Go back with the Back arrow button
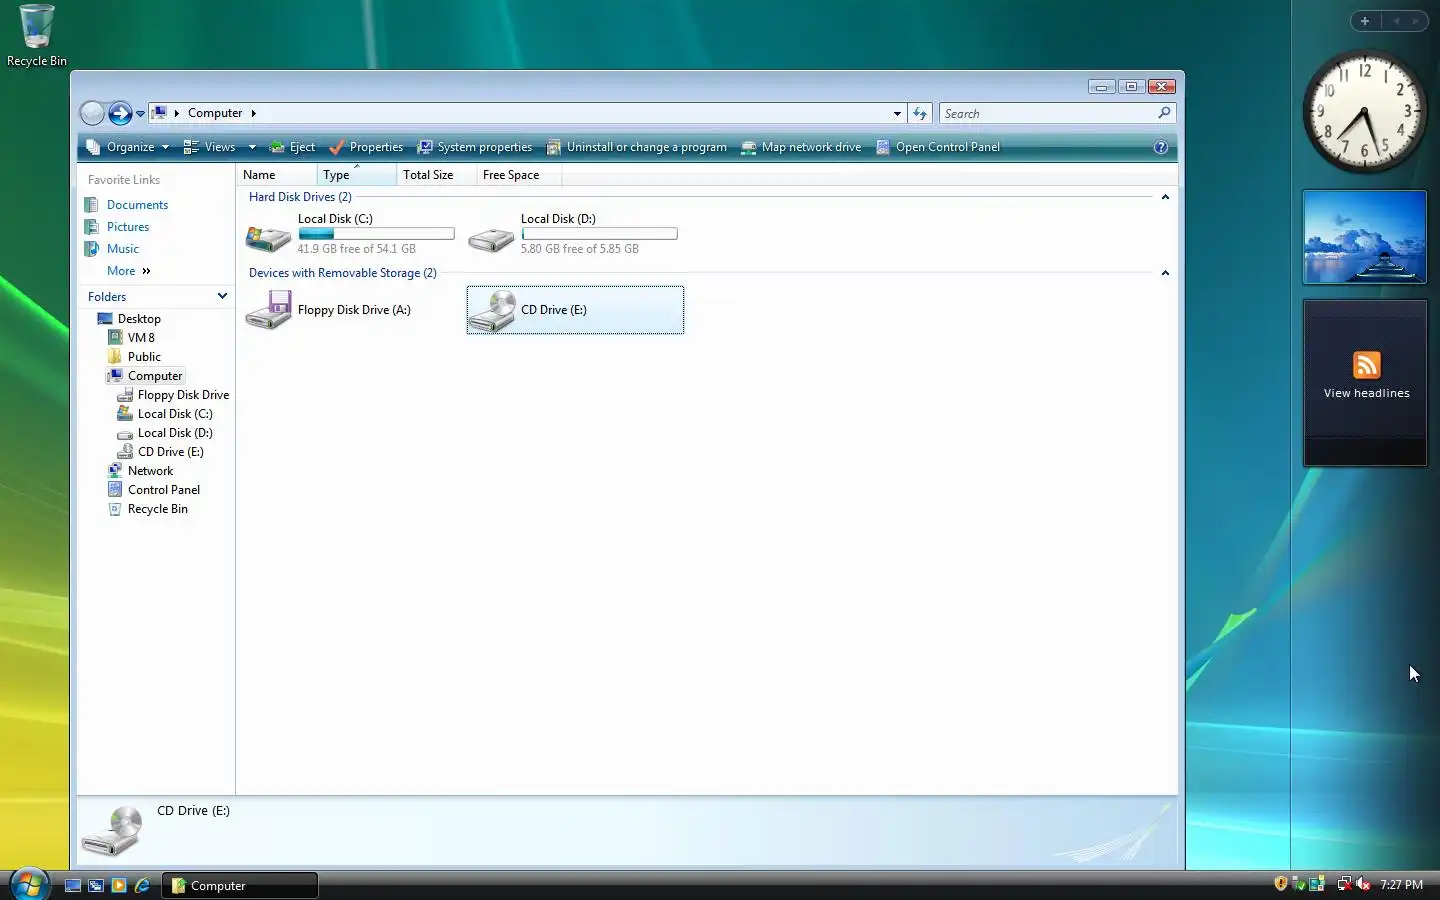 [x=92, y=113]
